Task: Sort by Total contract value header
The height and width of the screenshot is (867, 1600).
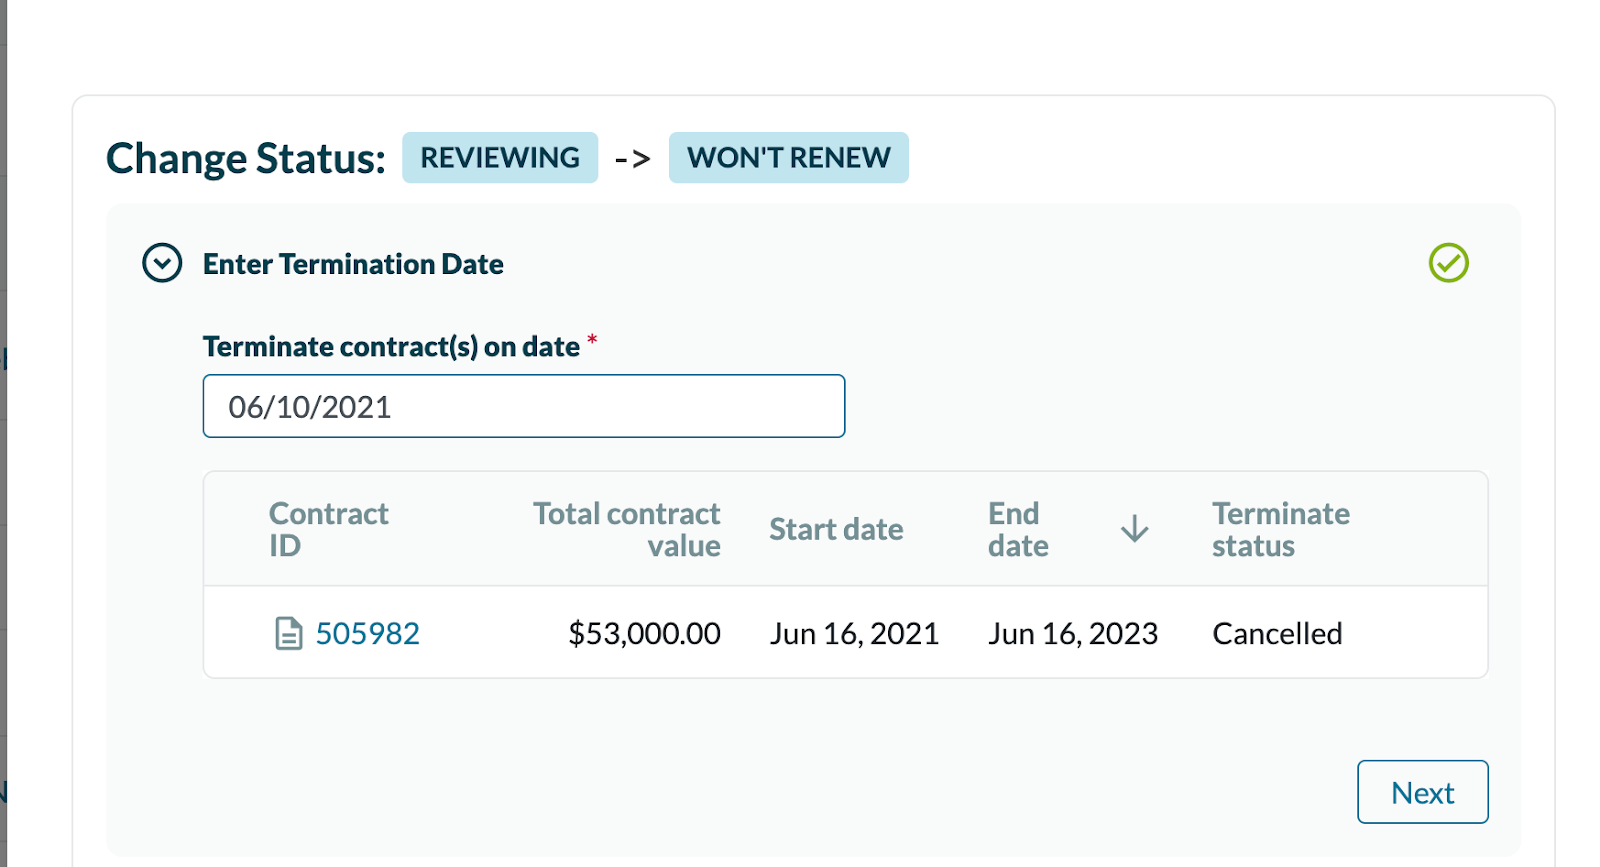Action: point(627,529)
